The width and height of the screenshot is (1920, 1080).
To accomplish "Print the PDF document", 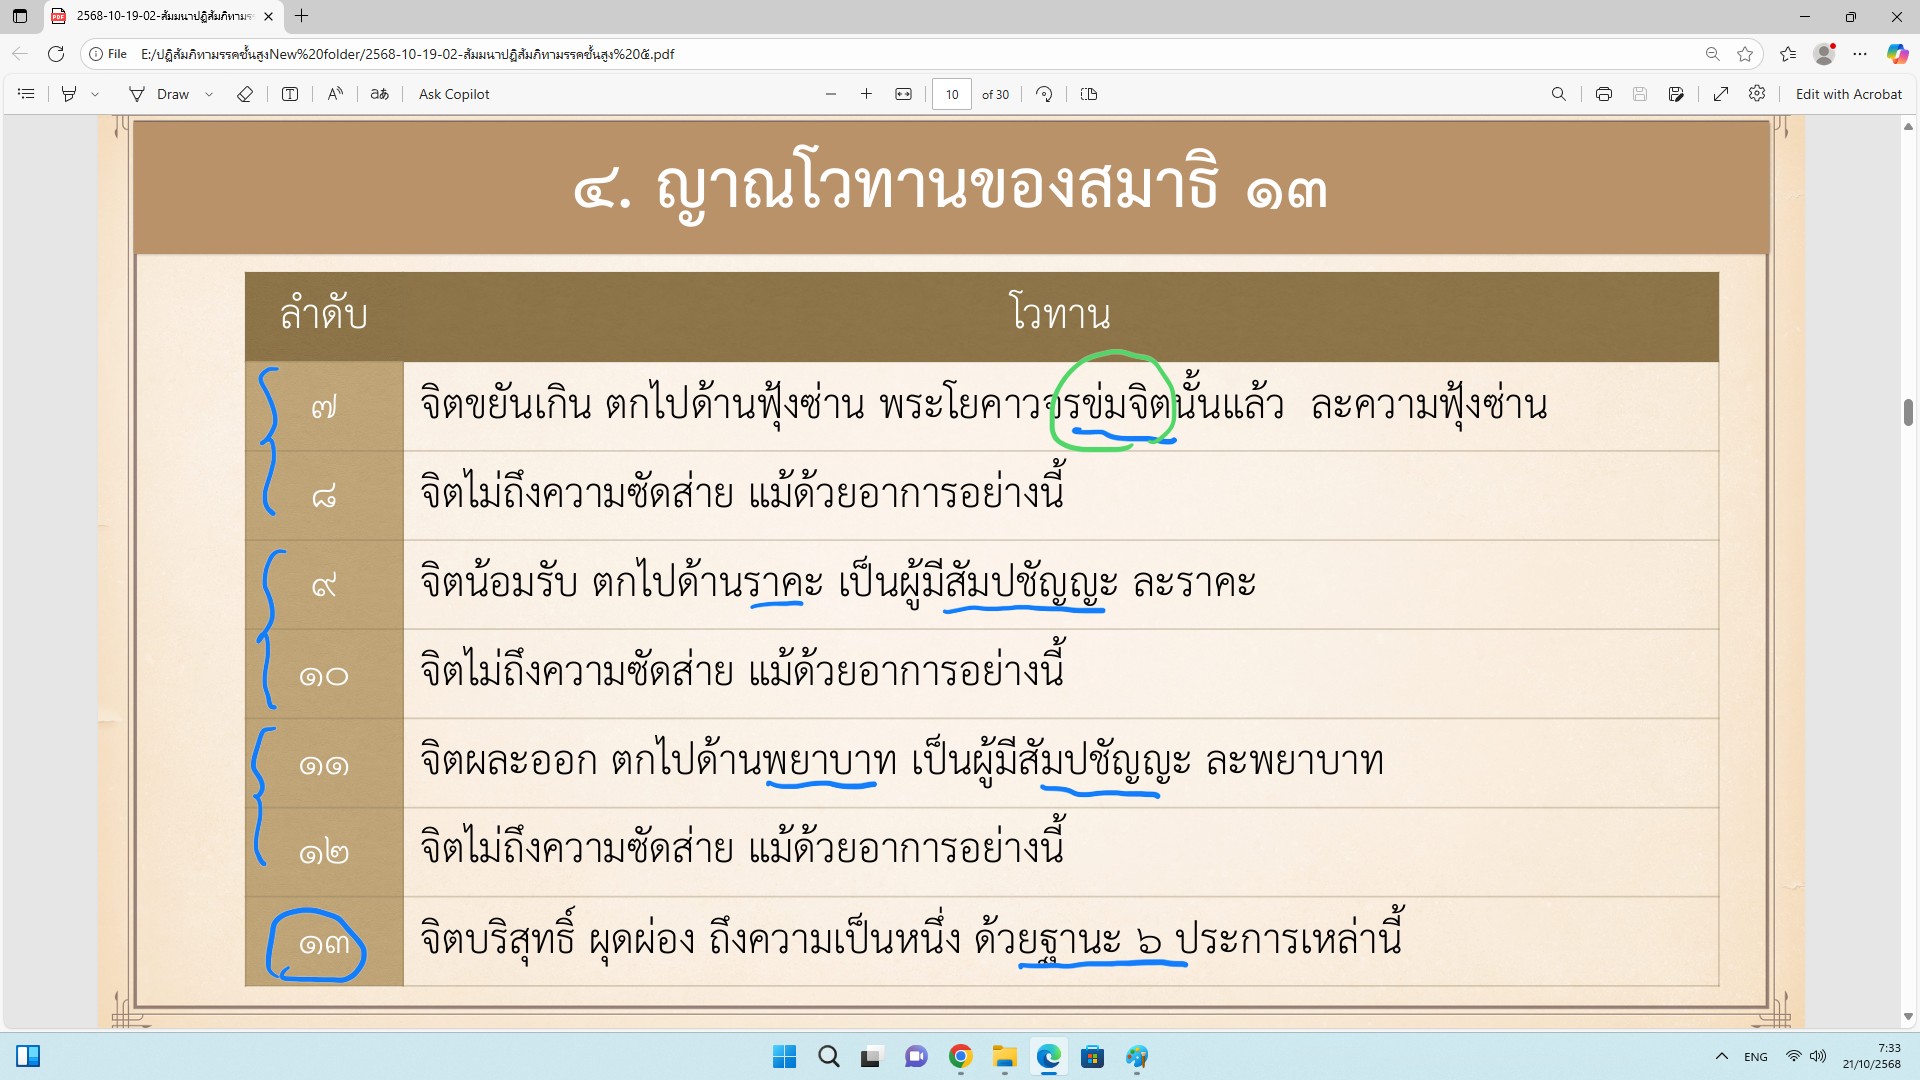I will pyautogui.click(x=1604, y=94).
